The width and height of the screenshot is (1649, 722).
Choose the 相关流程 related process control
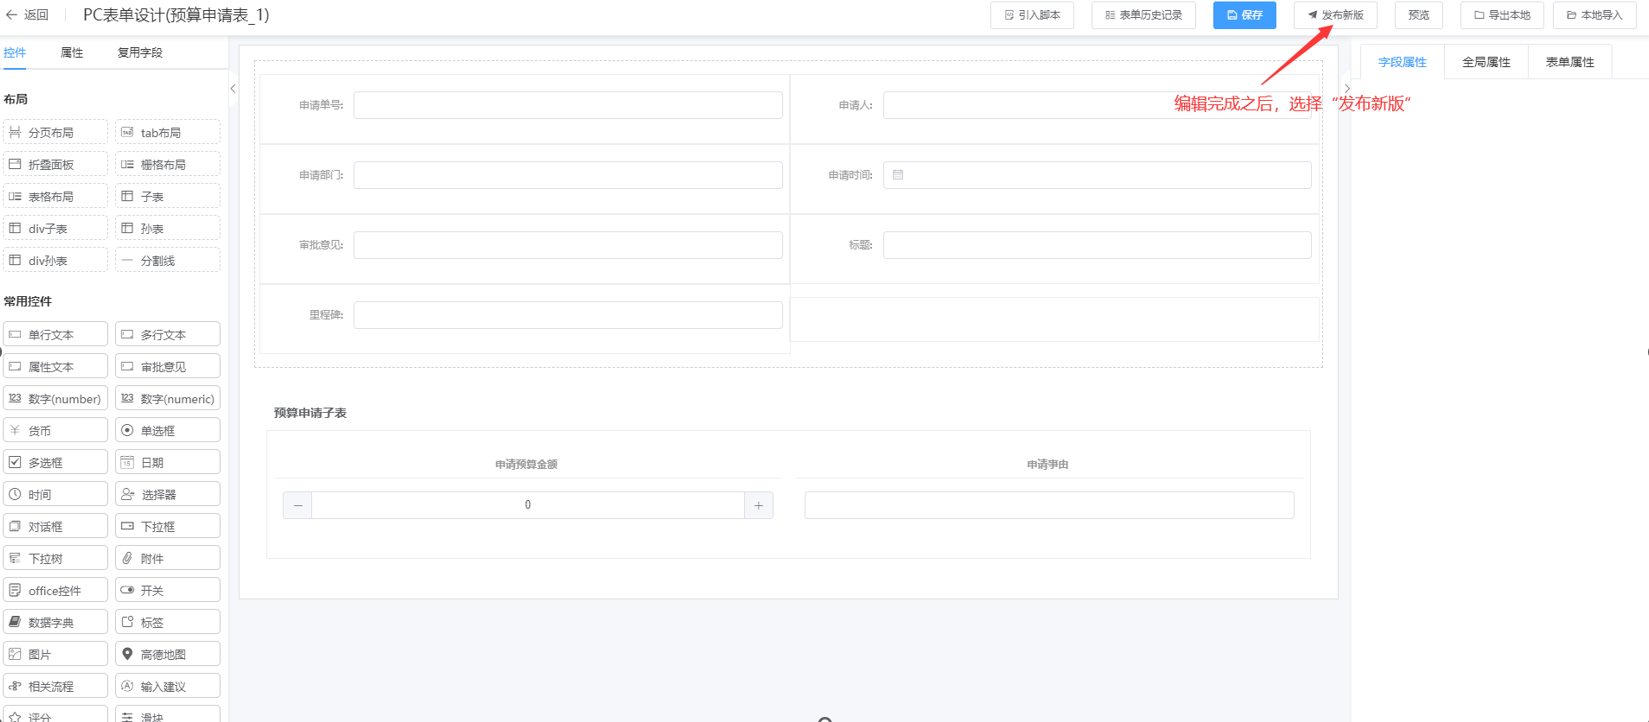pos(56,686)
